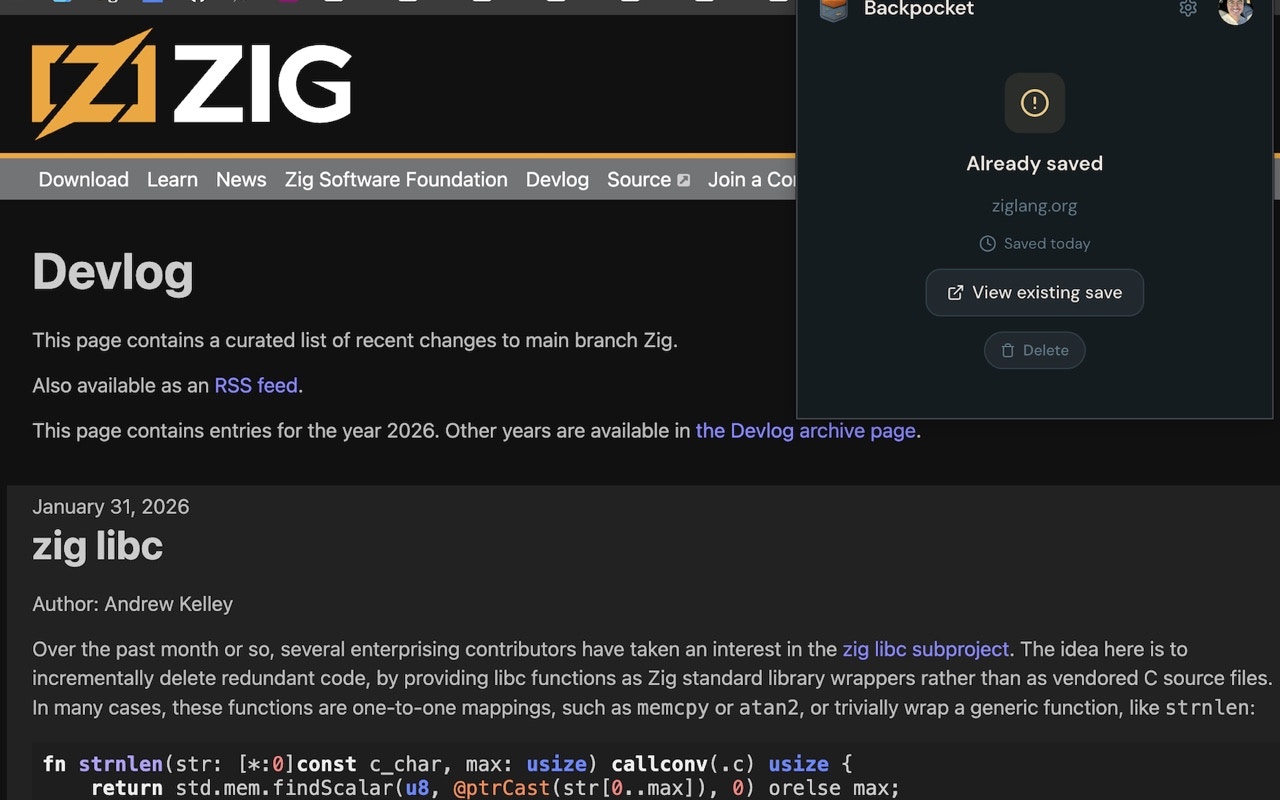Click the January 31, 2026 date

pyautogui.click(x=111, y=507)
